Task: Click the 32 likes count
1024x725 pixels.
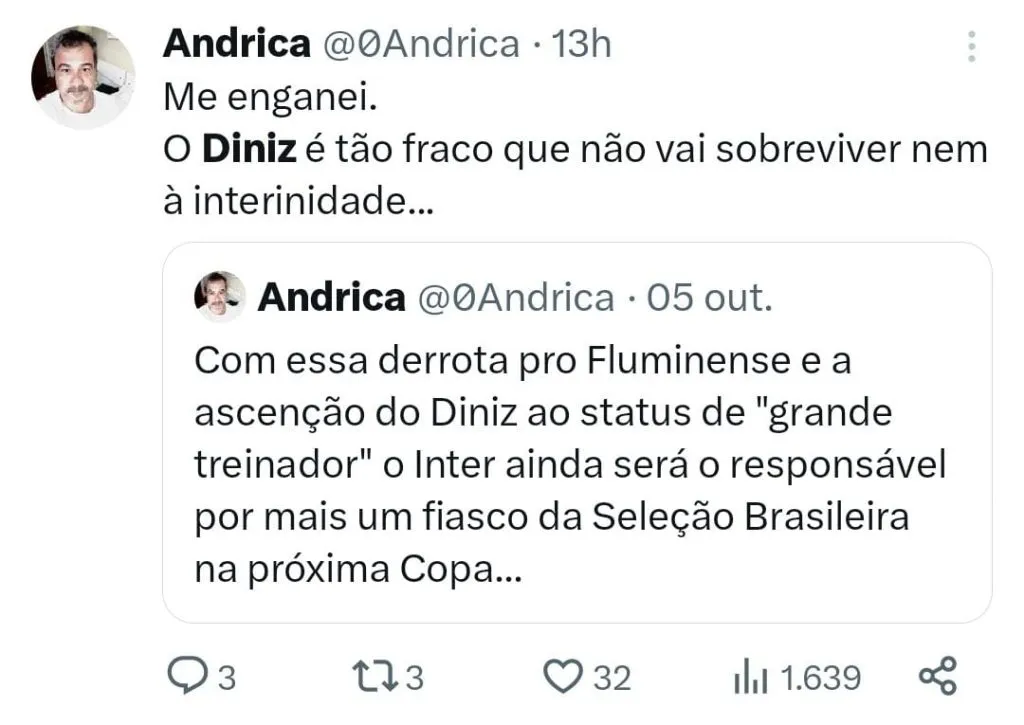Action: pyautogui.click(x=612, y=678)
